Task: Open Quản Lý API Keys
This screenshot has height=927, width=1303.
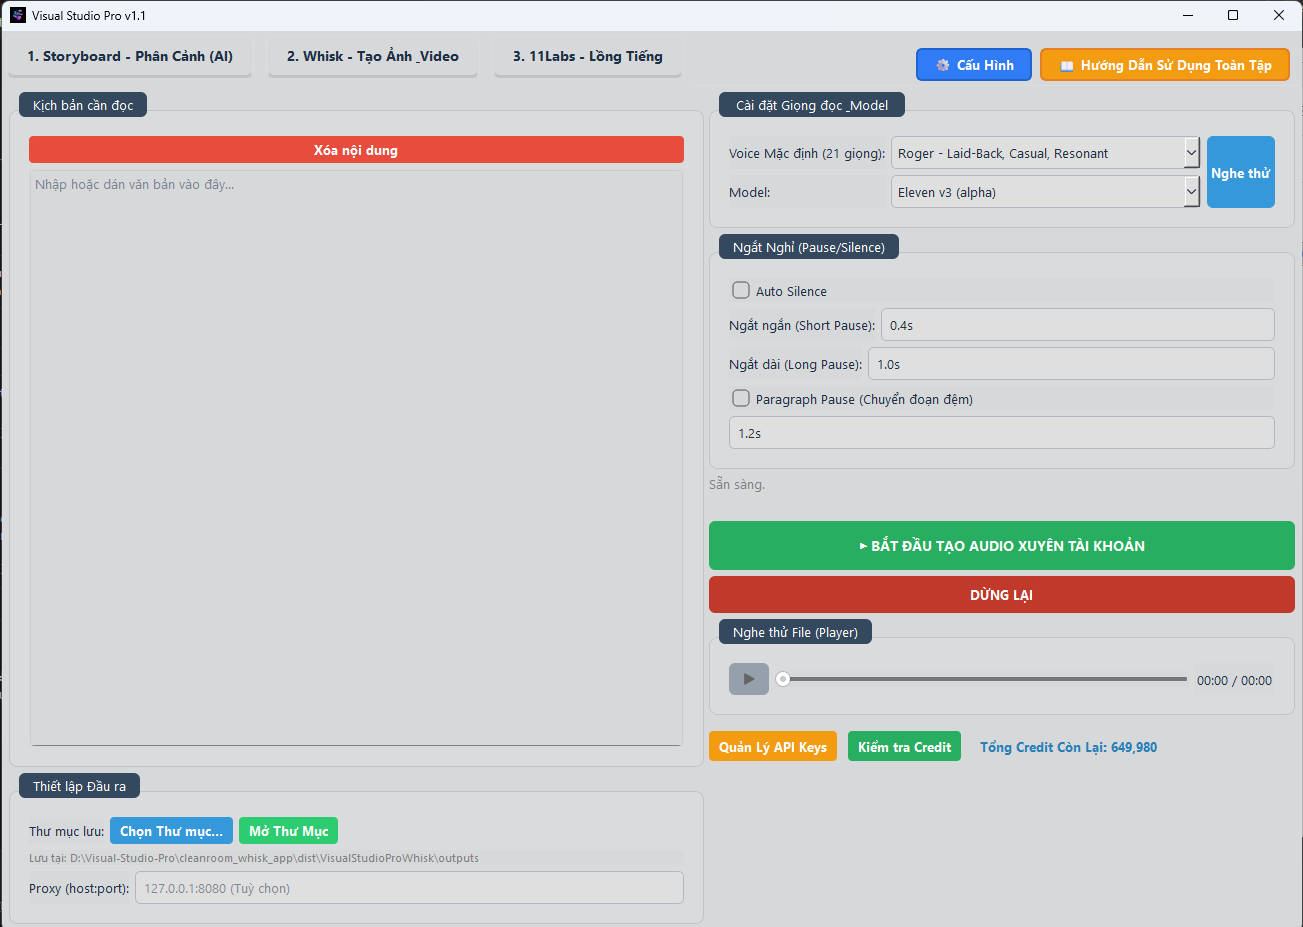Action: (x=772, y=747)
